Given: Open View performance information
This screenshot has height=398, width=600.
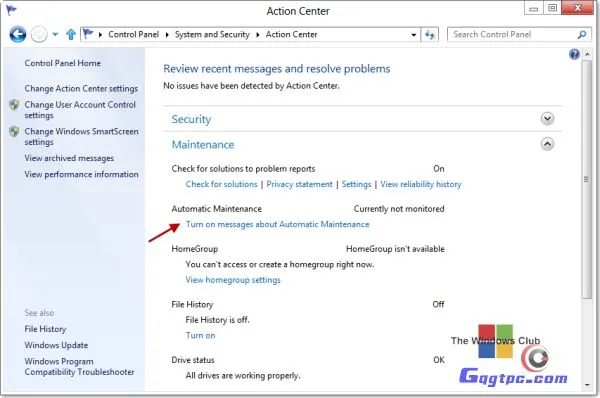Looking at the screenshot, I should [x=82, y=174].
